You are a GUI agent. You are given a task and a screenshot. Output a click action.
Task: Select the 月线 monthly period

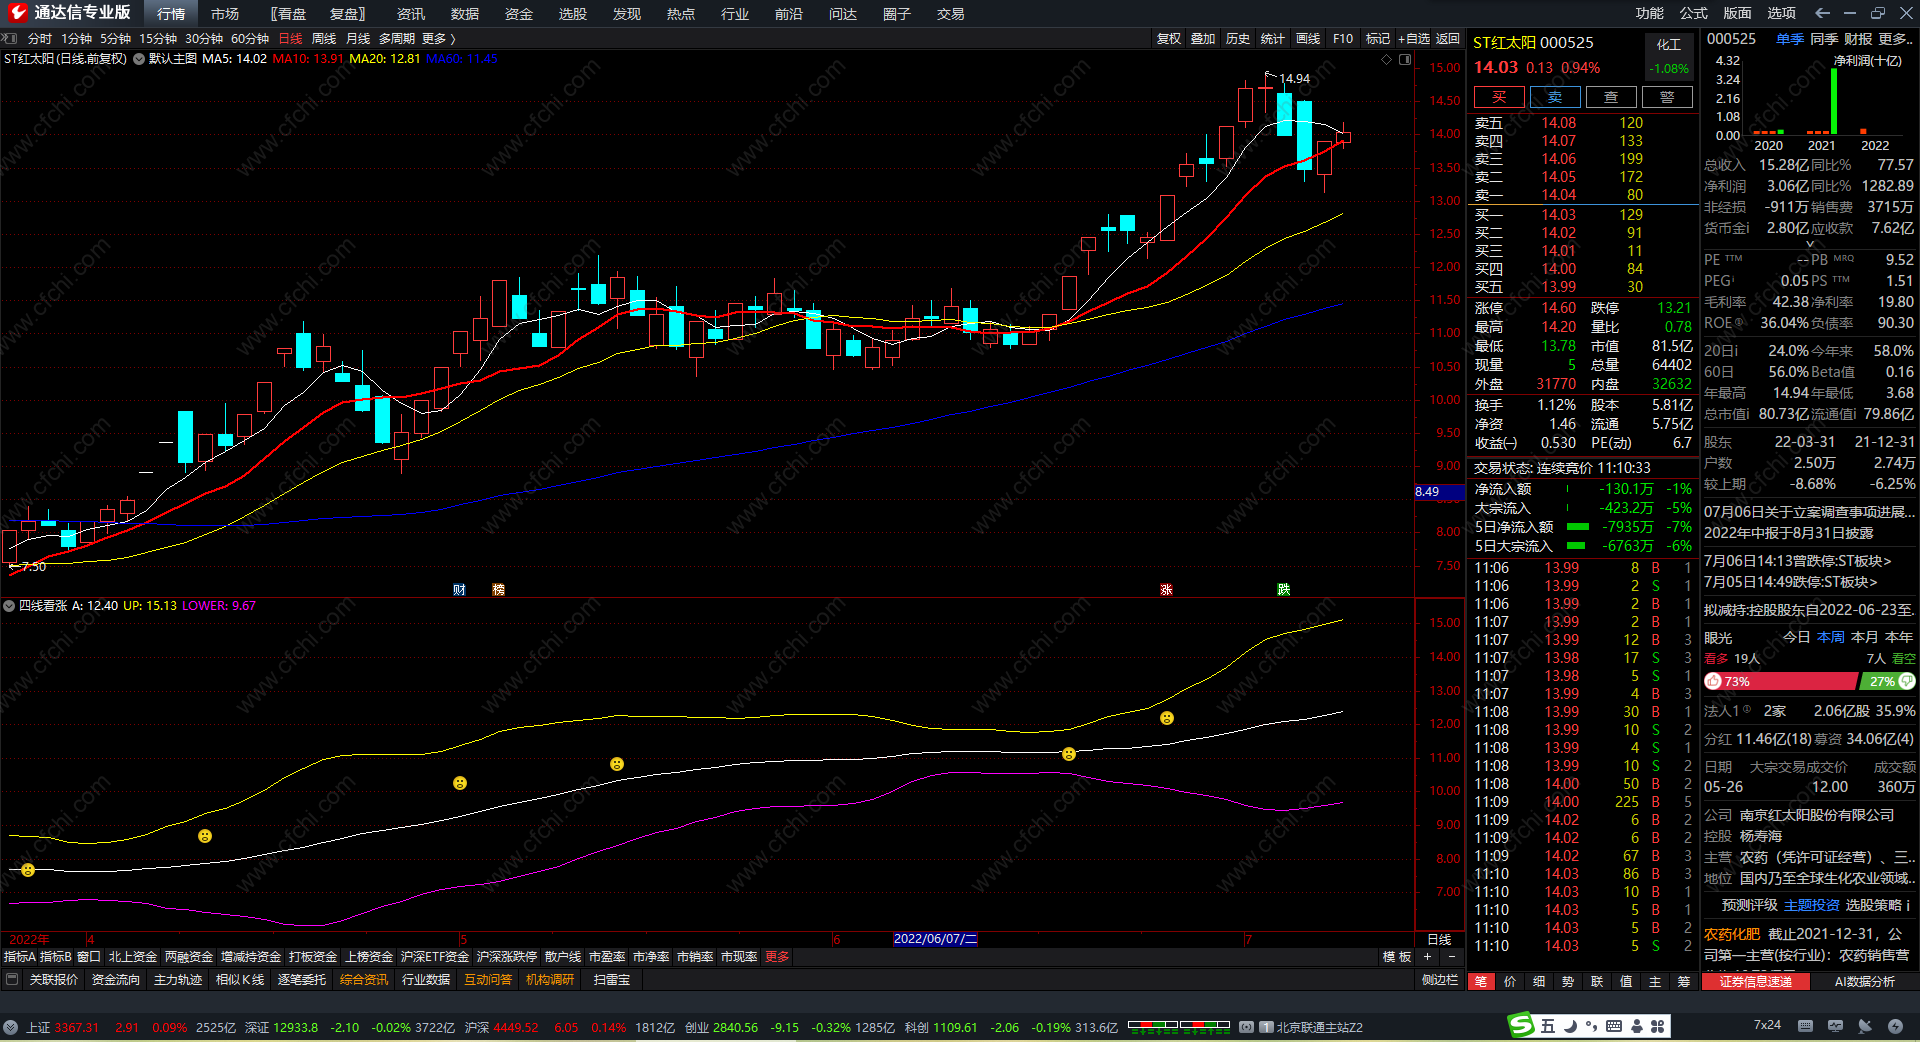[358, 39]
